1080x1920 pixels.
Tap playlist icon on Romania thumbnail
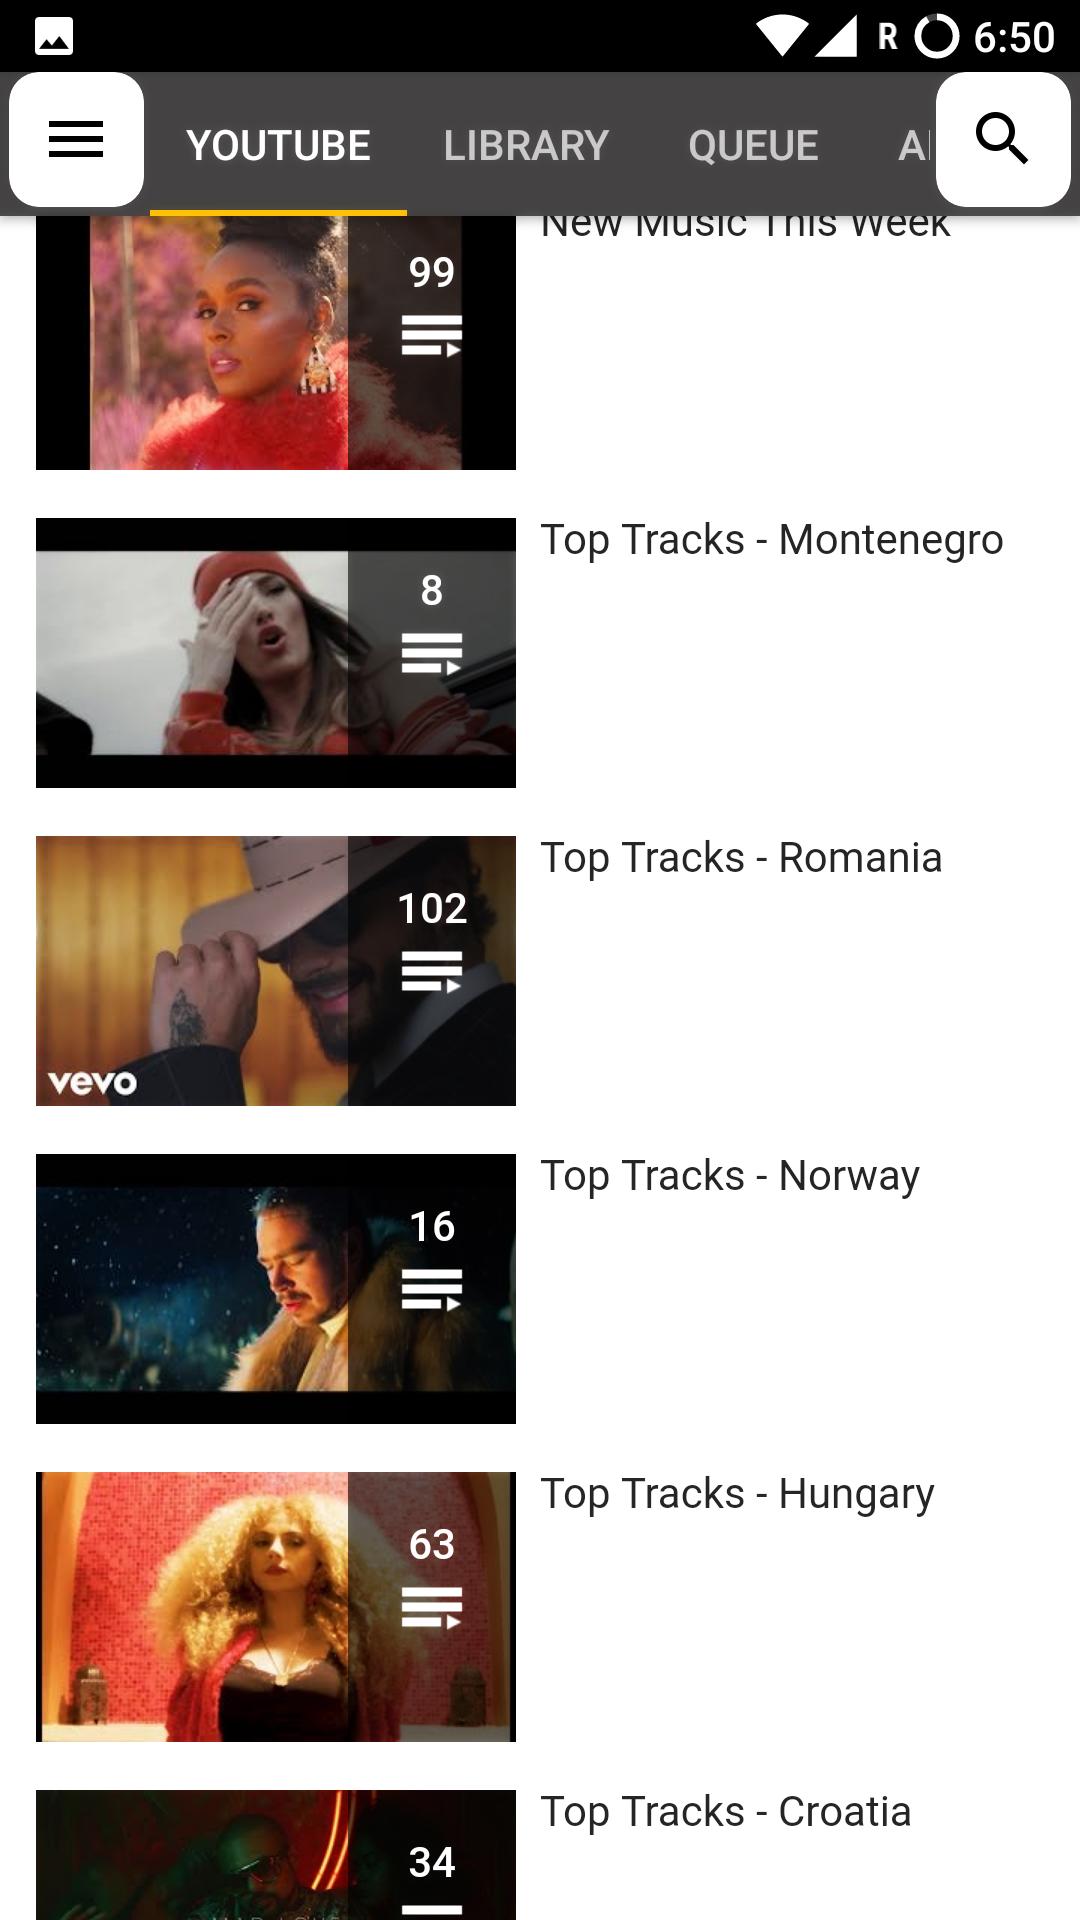(x=431, y=972)
